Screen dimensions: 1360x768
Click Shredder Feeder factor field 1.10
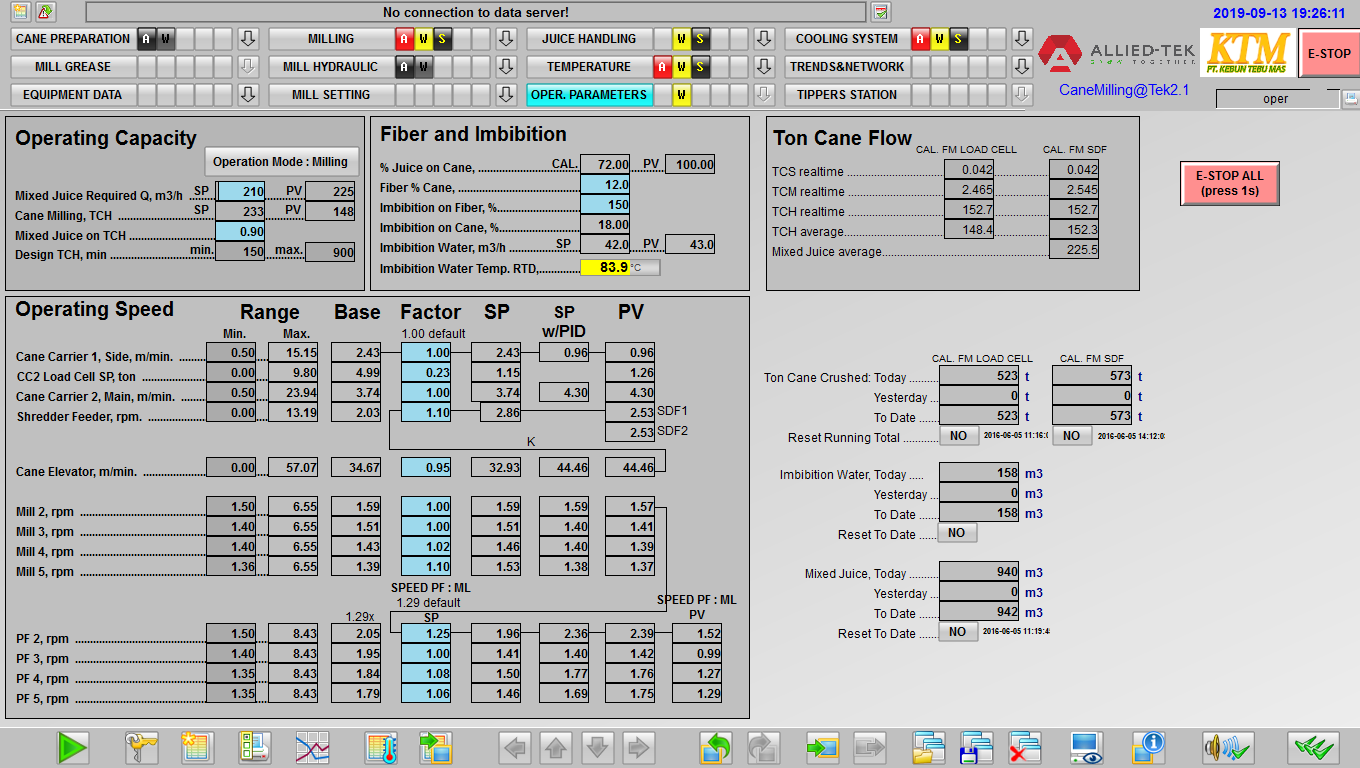point(426,412)
